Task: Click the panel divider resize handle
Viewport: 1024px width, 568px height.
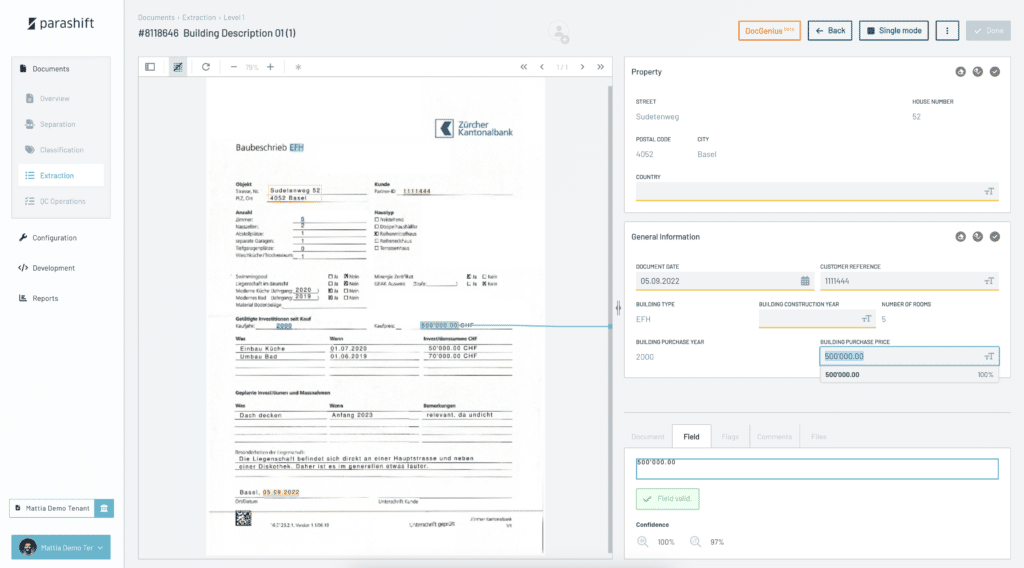Action: pos(617,307)
